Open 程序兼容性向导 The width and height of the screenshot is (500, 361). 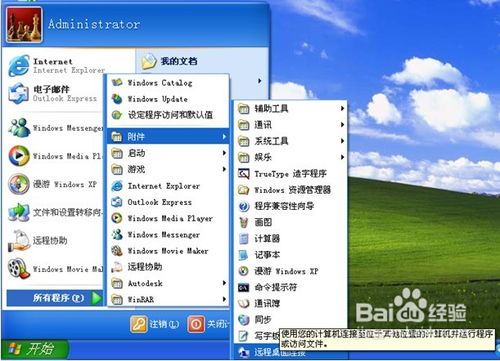tap(291, 206)
